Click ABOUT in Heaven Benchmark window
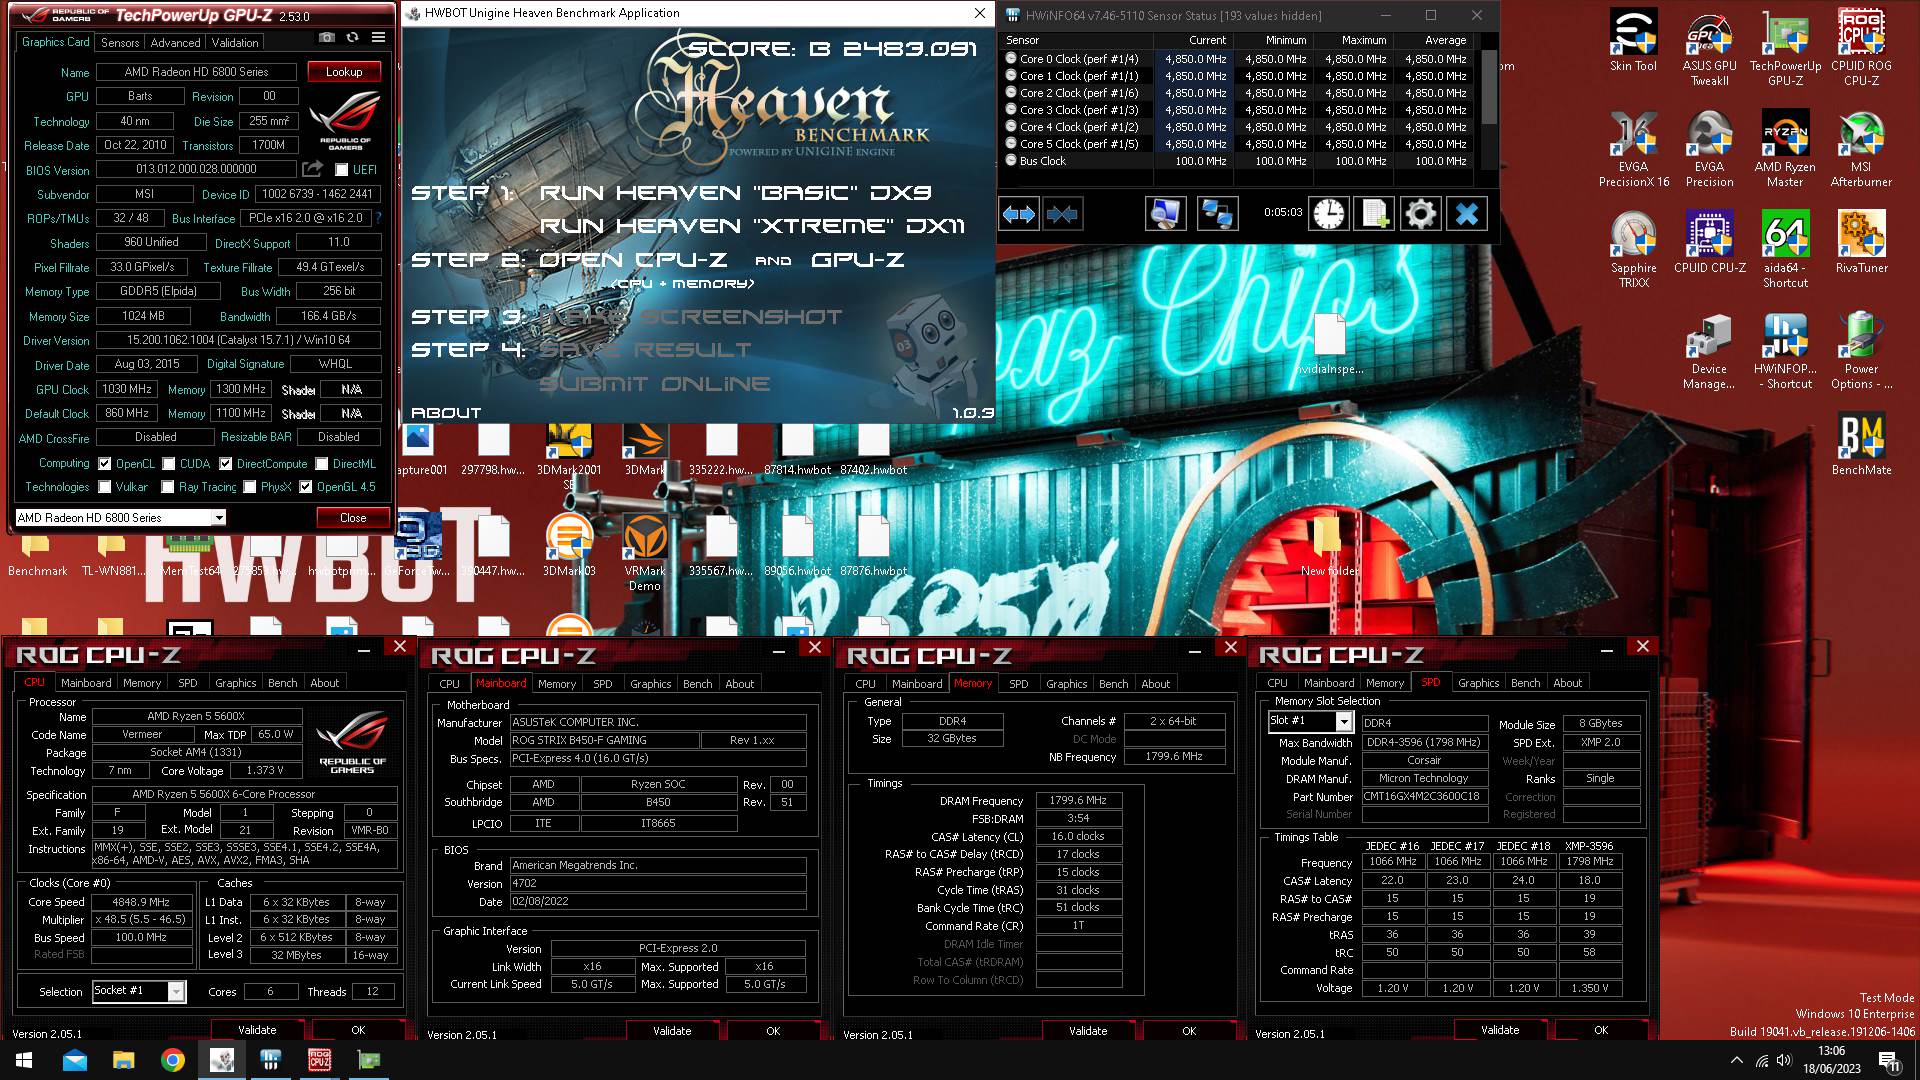Viewport: 1920px width, 1080px height. (x=446, y=413)
